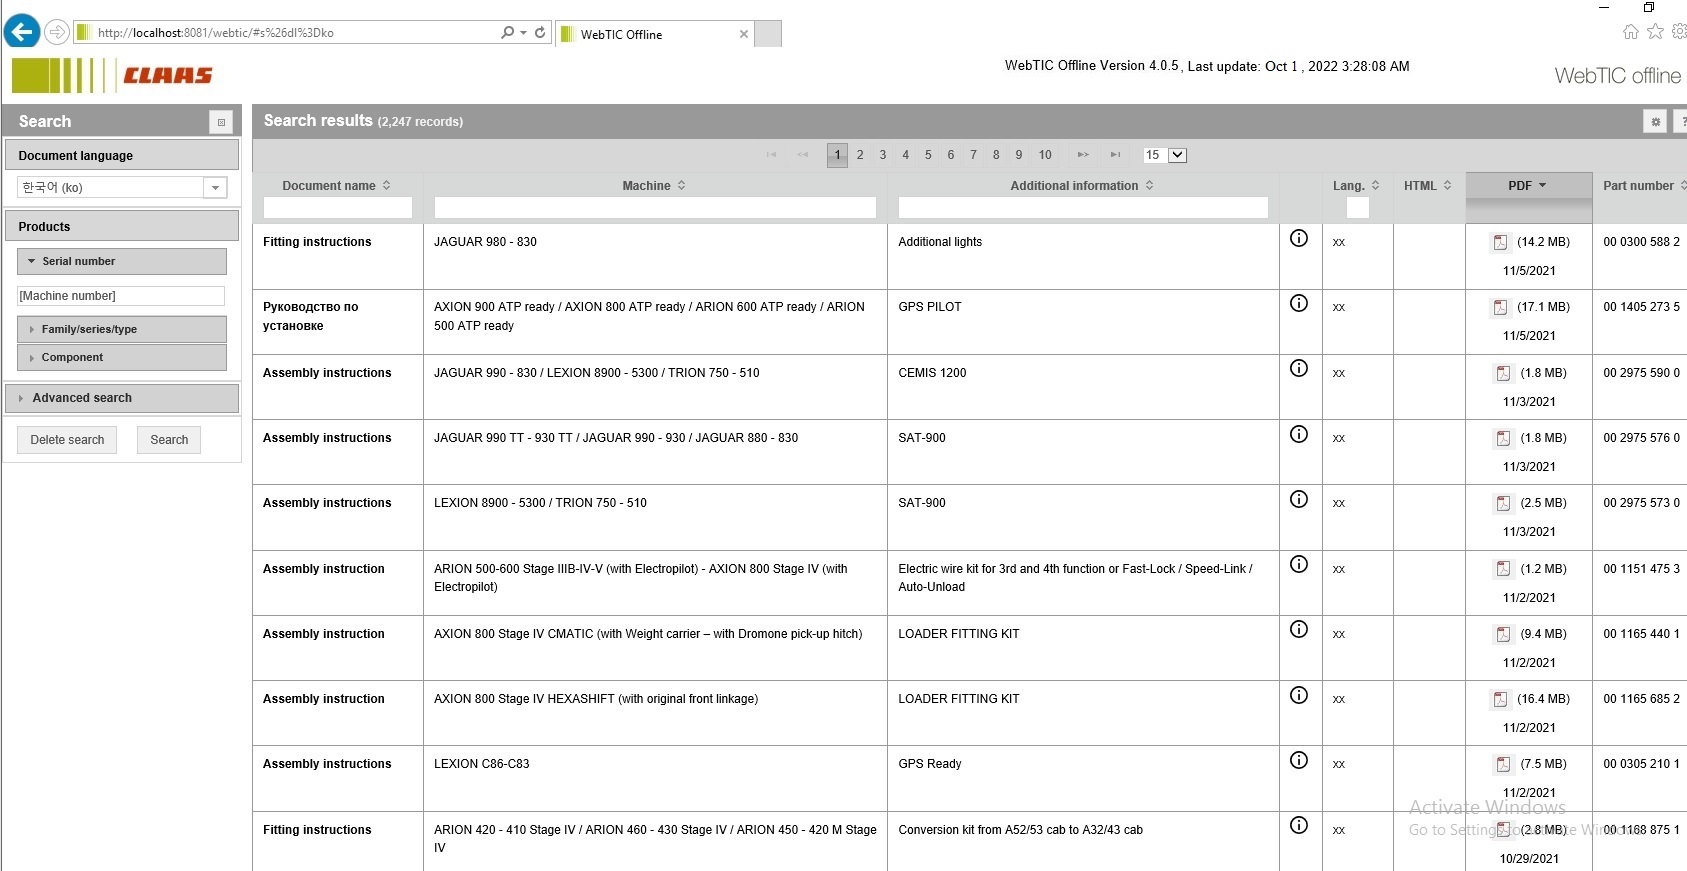Screen dimensions: 1687x871
Task: Click the browser forward arrow button
Action: pyautogui.click(x=57, y=33)
